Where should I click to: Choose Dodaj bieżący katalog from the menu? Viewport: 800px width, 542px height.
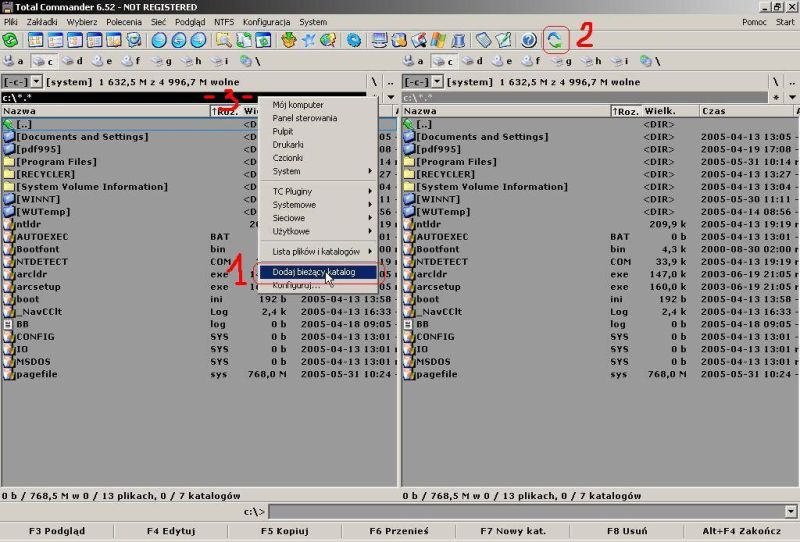[x=318, y=272]
